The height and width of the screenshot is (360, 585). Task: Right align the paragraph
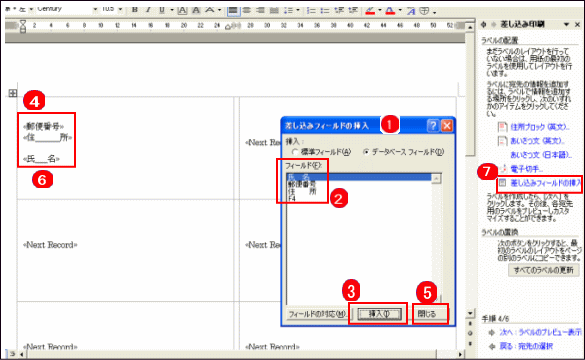click(260, 10)
